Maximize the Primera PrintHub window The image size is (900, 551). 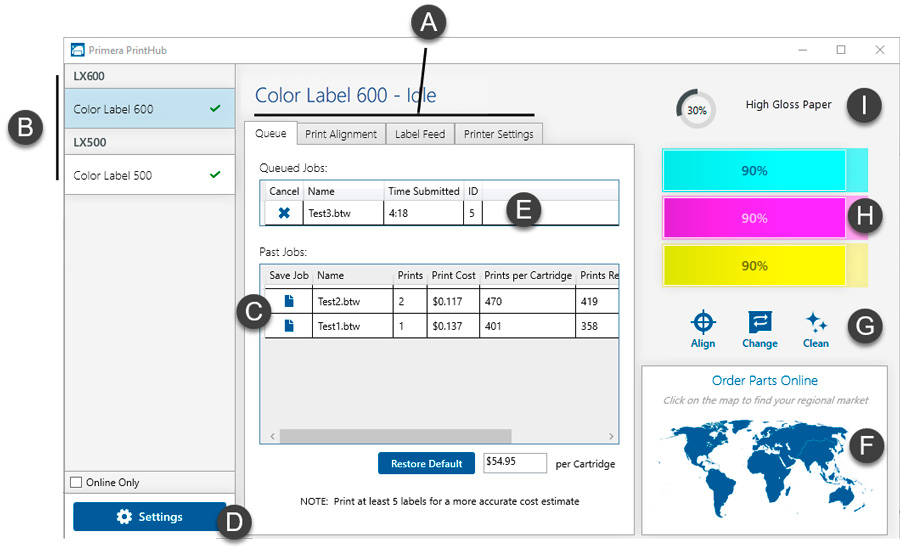pyautogui.click(x=841, y=50)
